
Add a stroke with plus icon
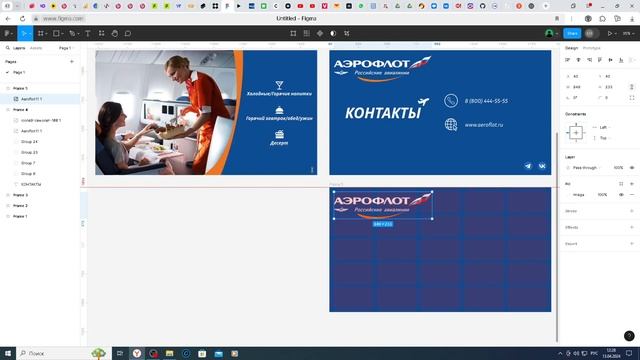[x=632, y=211]
